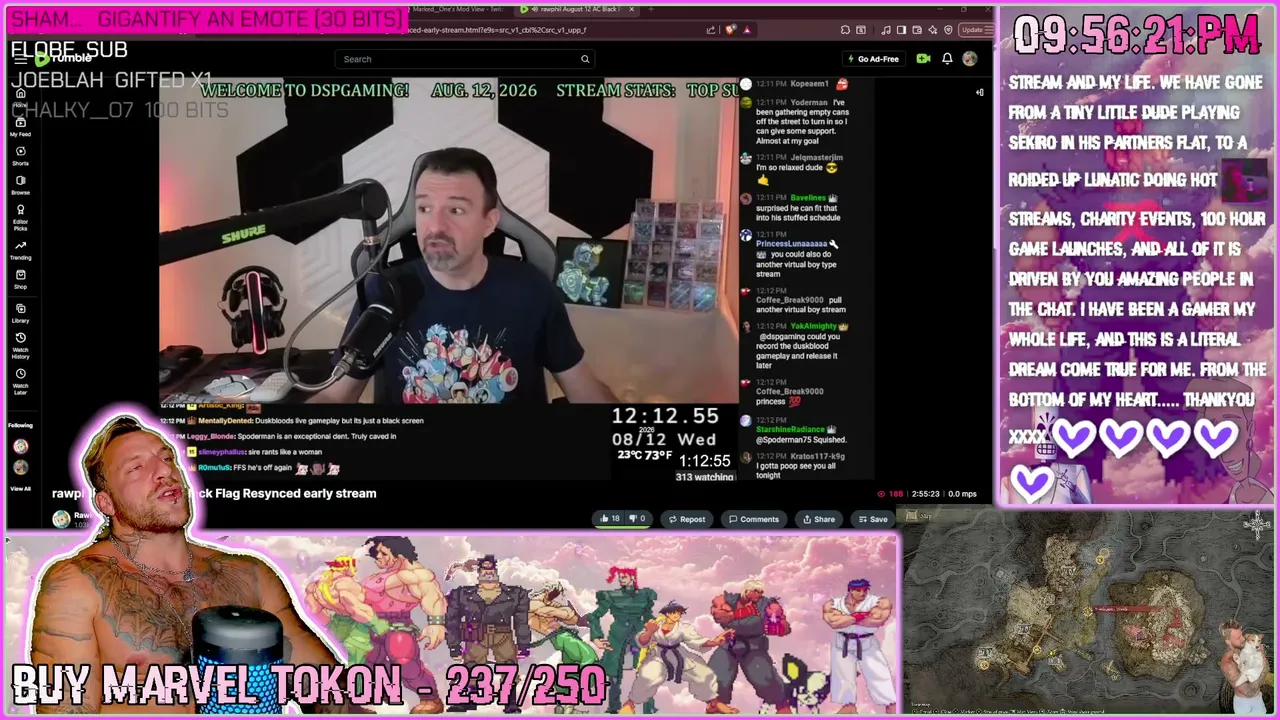Viewport: 1280px width, 720px height.
Task: Open Watch Later in the sidebar
Action: click(x=20, y=380)
